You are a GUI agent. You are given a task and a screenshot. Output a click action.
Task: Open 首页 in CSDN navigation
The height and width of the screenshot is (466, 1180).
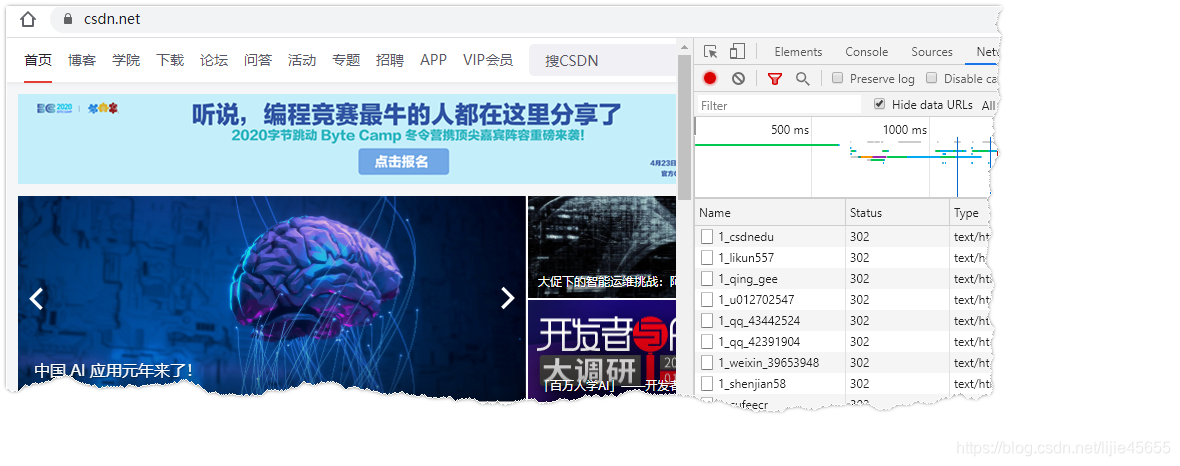[38, 60]
